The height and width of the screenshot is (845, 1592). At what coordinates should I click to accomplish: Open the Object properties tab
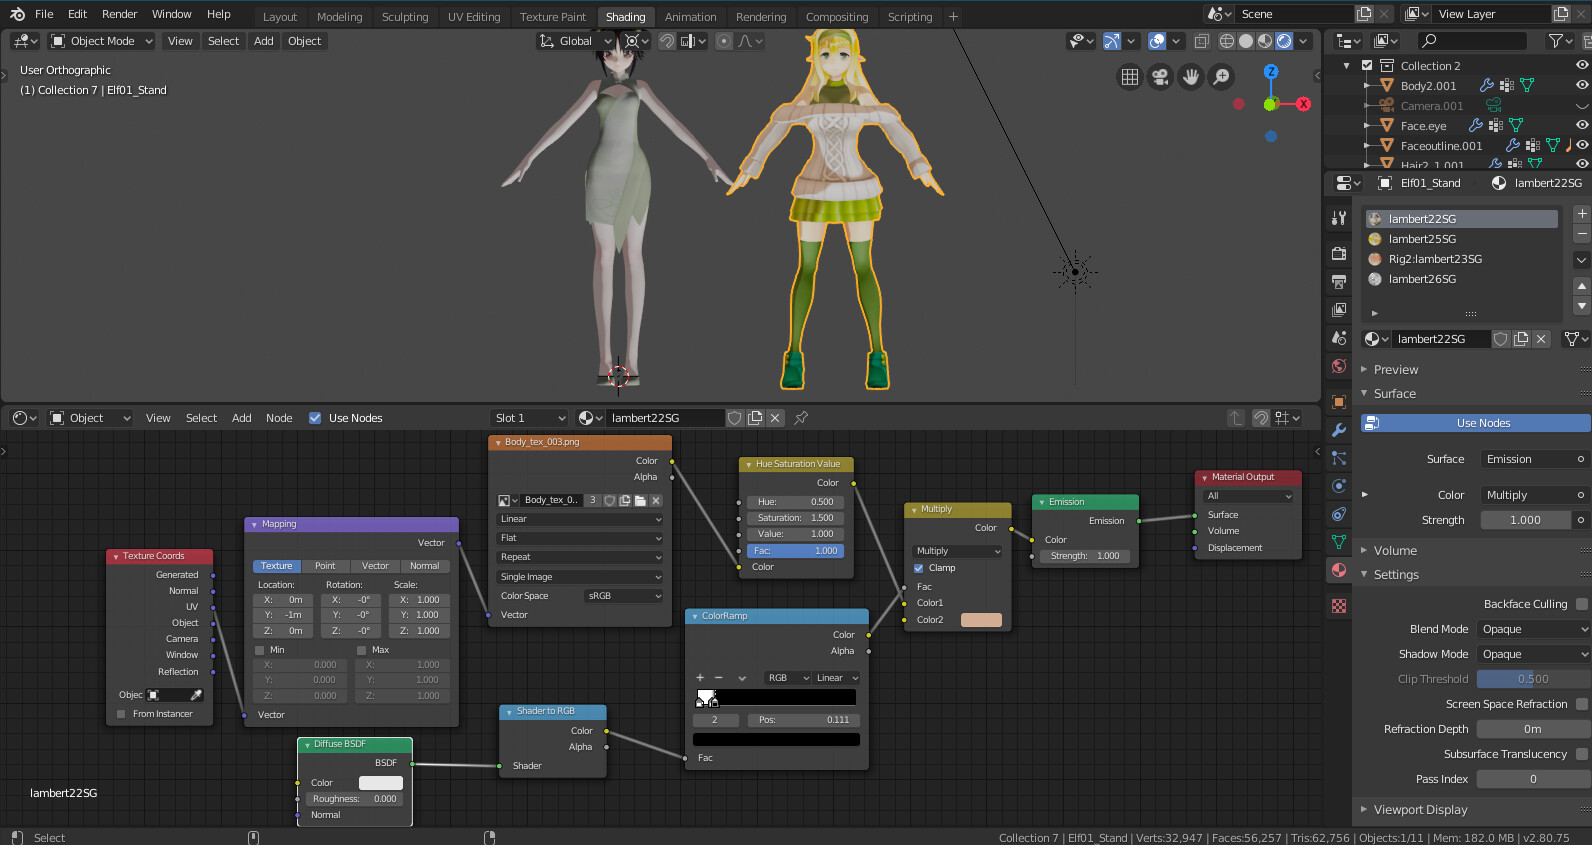tap(1339, 402)
